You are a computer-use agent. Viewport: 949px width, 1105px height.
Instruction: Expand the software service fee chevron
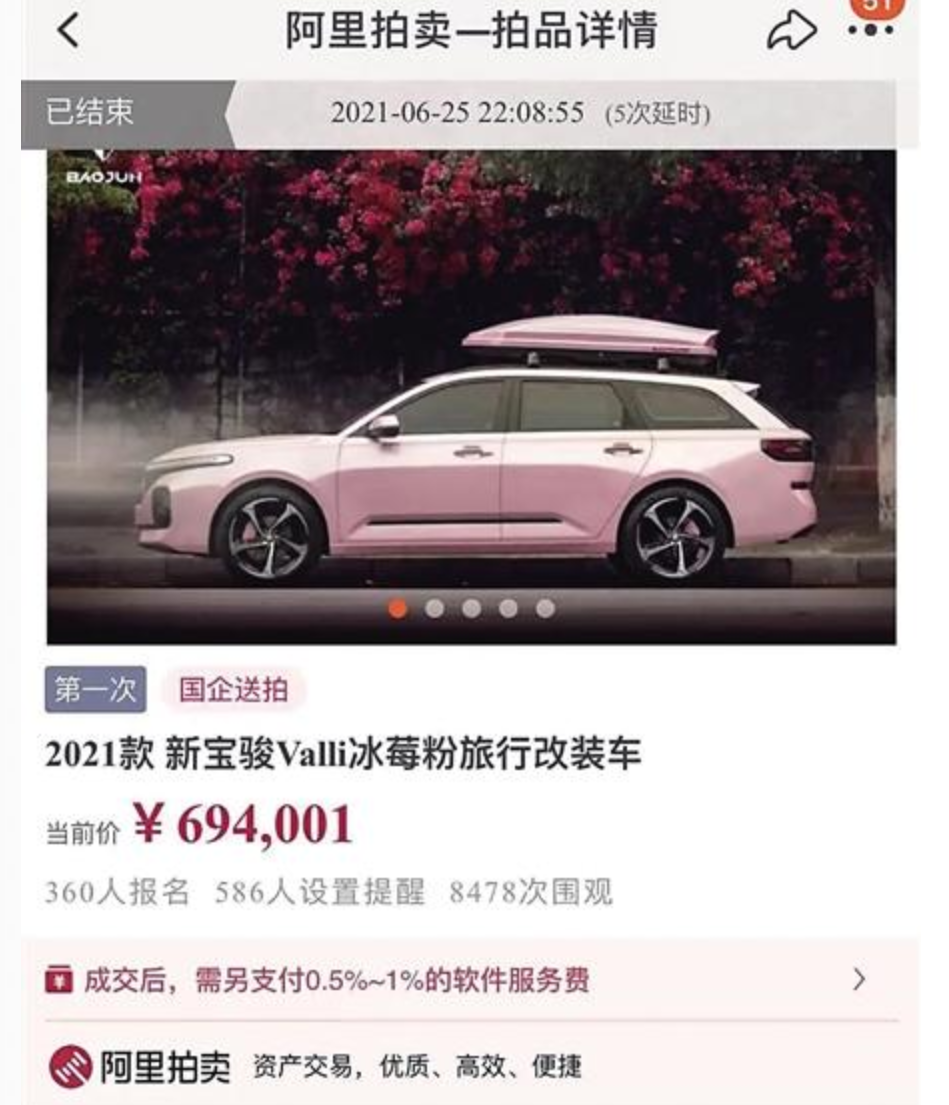(859, 980)
